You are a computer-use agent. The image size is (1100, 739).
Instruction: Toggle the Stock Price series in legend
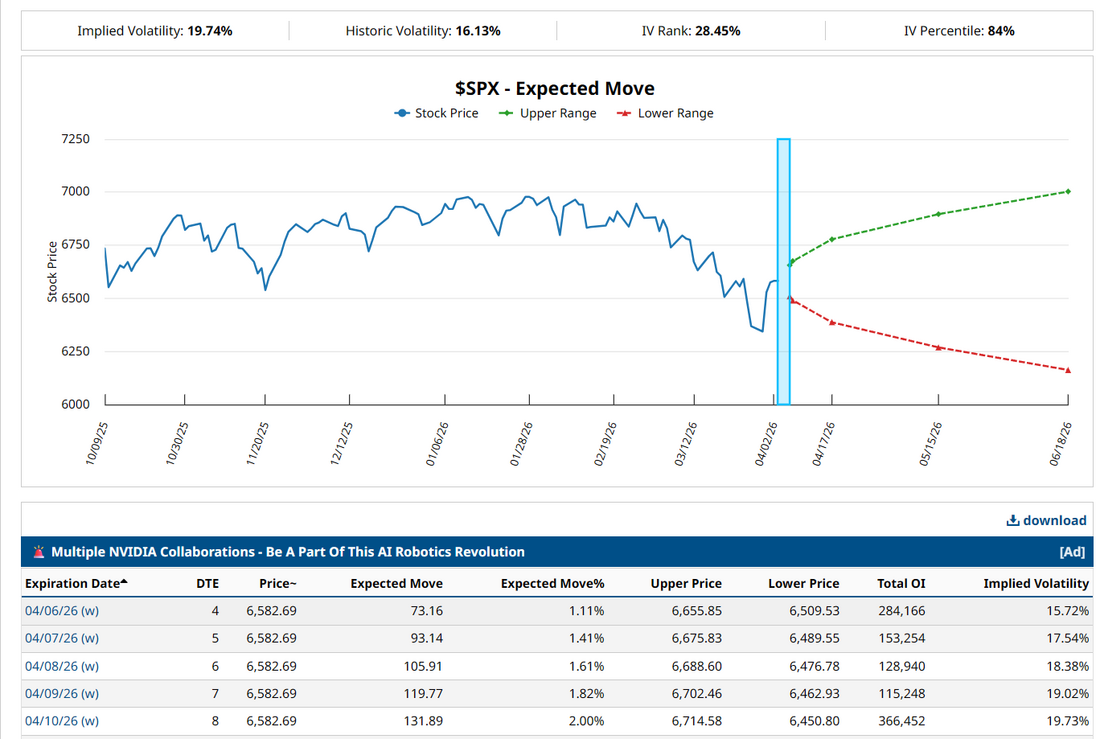pyautogui.click(x=436, y=113)
